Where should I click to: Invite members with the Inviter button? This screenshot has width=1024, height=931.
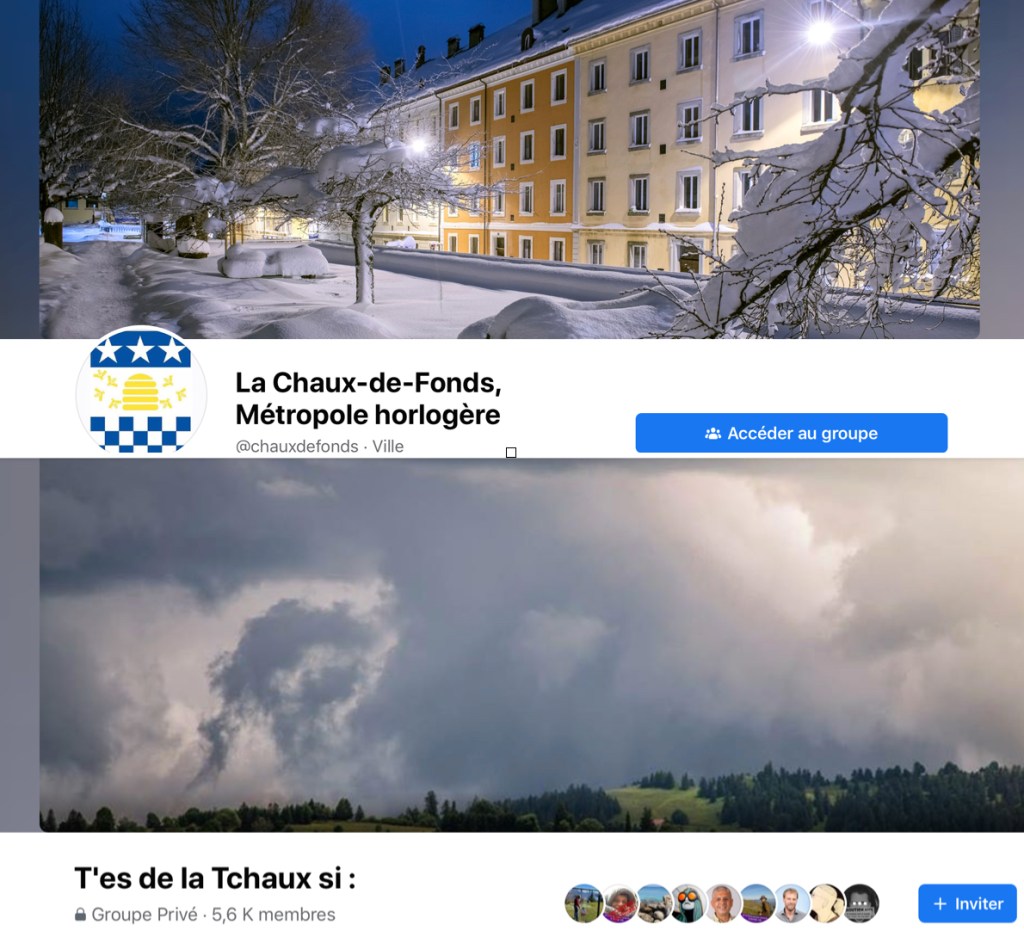pos(967,904)
